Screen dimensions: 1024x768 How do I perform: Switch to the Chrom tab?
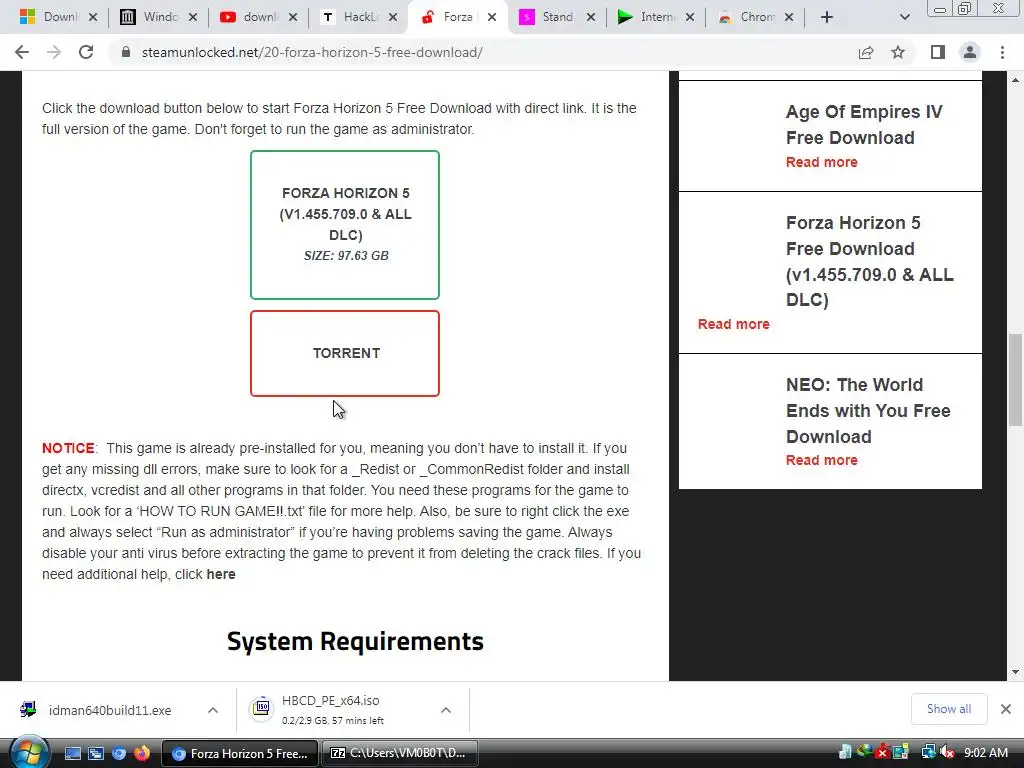(x=746, y=17)
